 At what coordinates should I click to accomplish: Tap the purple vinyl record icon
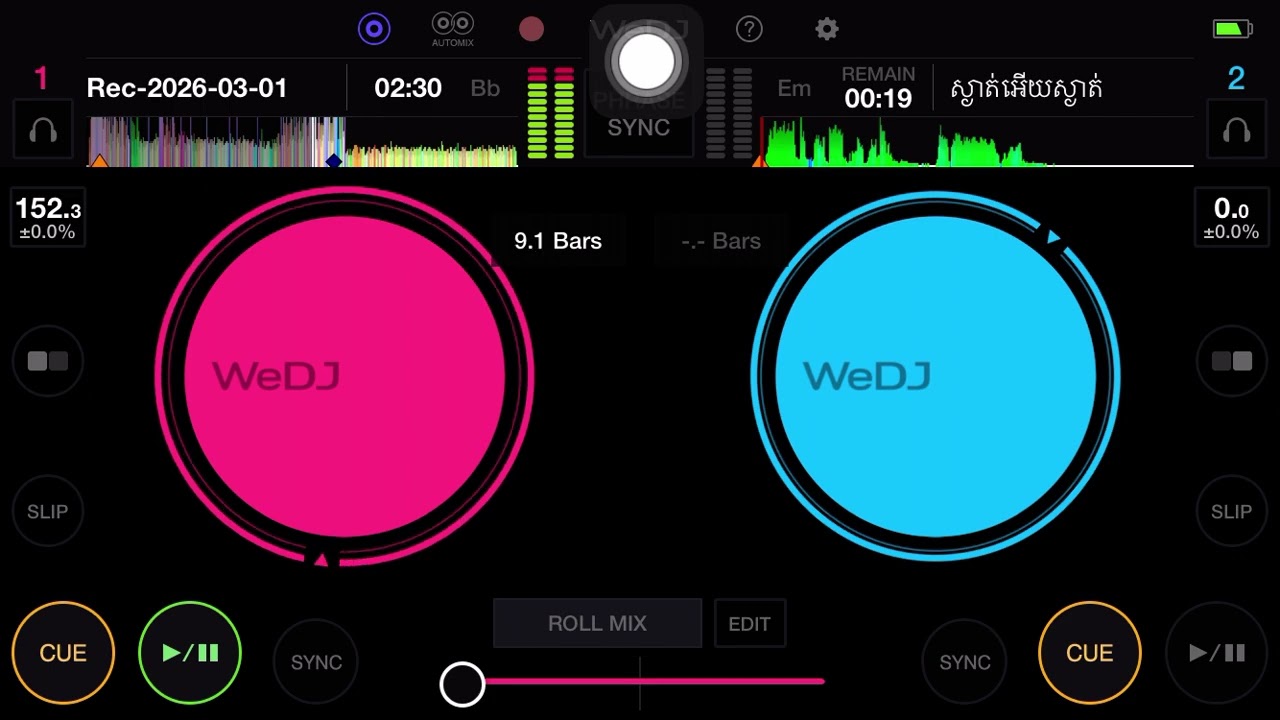(374, 29)
